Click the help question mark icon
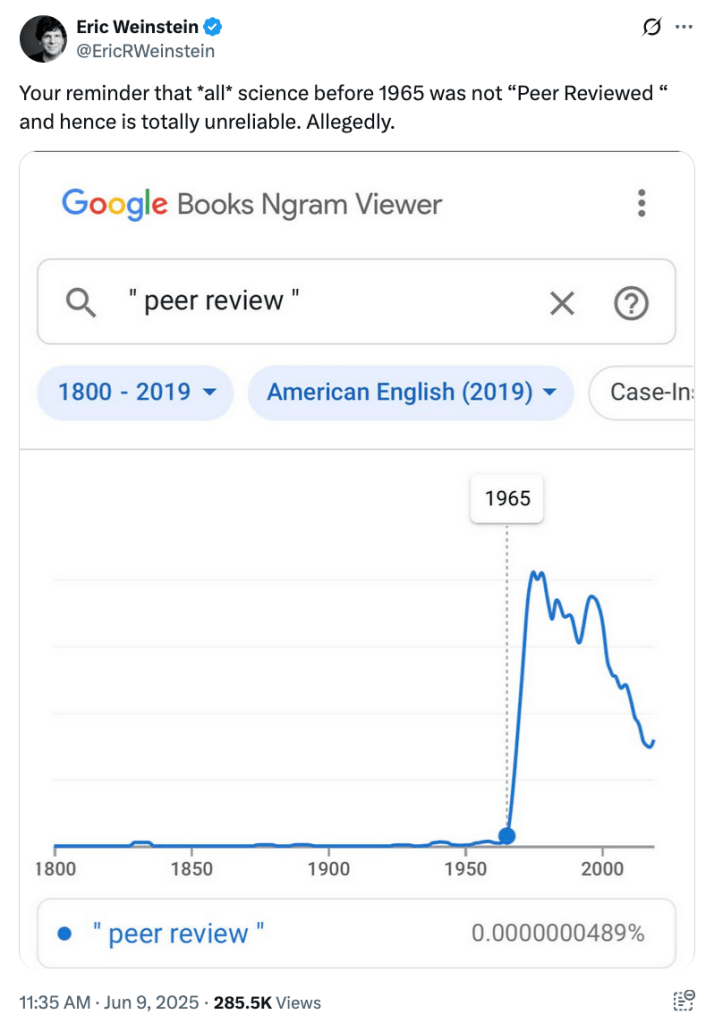This screenshot has height=1023, width=714. pyautogui.click(x=630, y=303)
